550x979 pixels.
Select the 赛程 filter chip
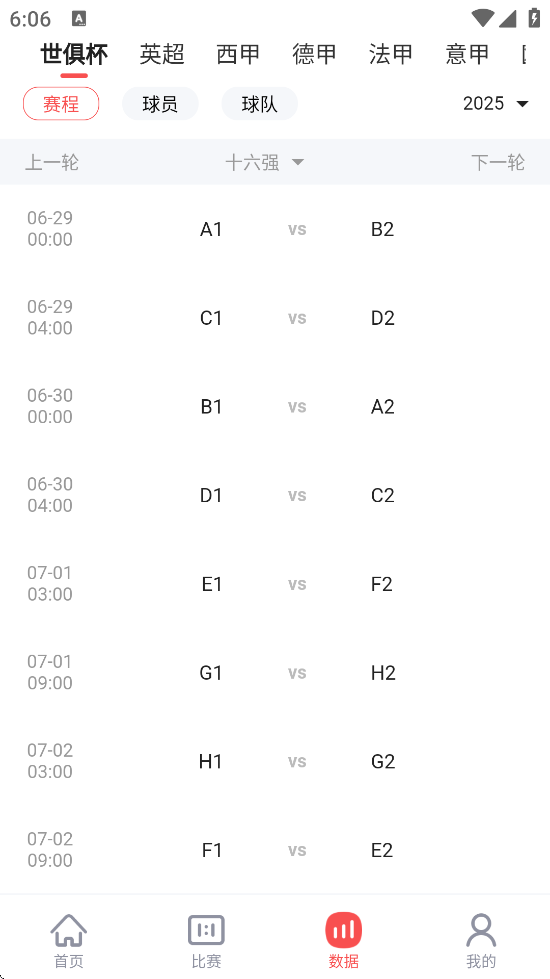click(x=61, y=104)
